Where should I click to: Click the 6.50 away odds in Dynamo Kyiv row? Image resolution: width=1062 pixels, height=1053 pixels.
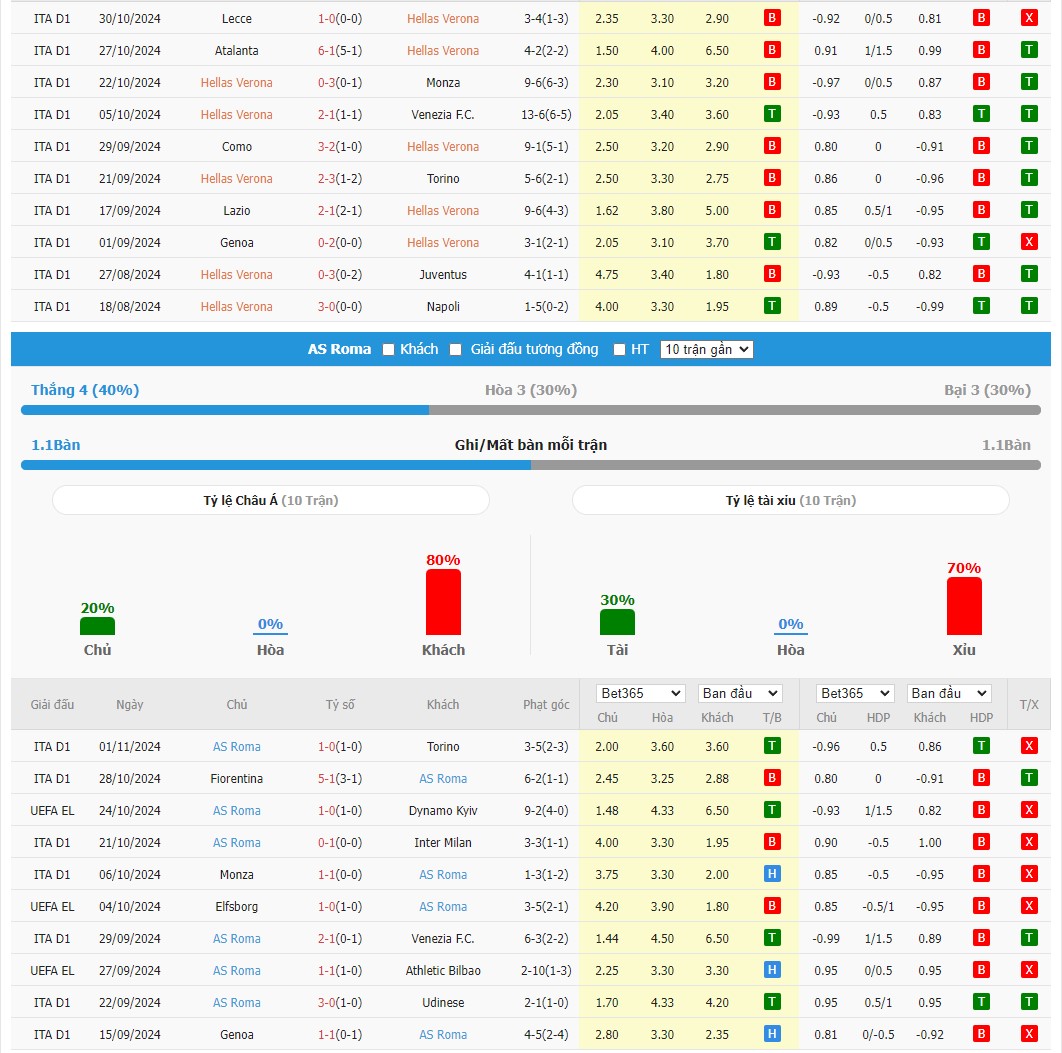pos(717,811)
